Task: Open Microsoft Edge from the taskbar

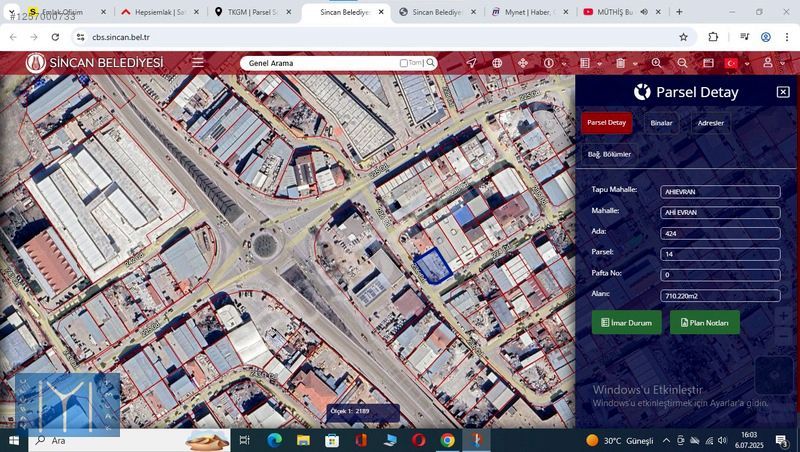Action: (274, 440)
